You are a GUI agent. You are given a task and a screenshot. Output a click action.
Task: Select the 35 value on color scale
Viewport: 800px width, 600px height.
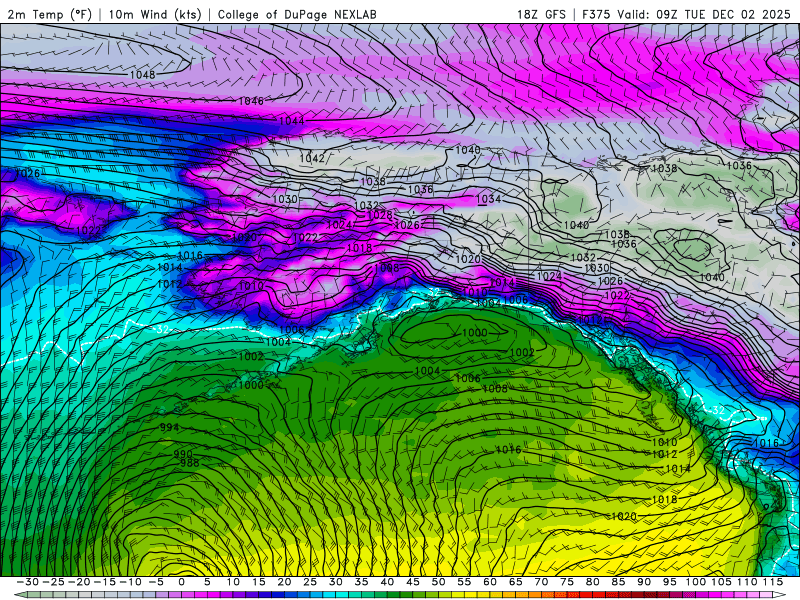tap(361, 582)
